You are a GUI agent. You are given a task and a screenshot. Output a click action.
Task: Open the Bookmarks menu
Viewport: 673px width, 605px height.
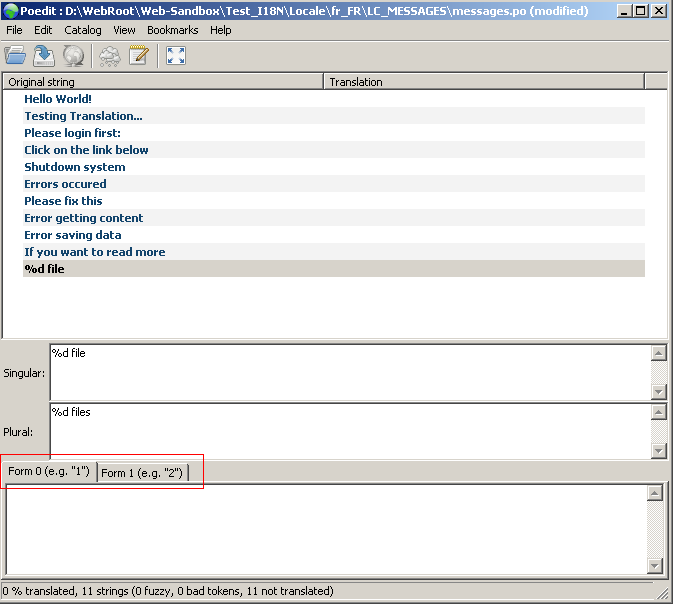pyautogui.click(x=172, y=30)
